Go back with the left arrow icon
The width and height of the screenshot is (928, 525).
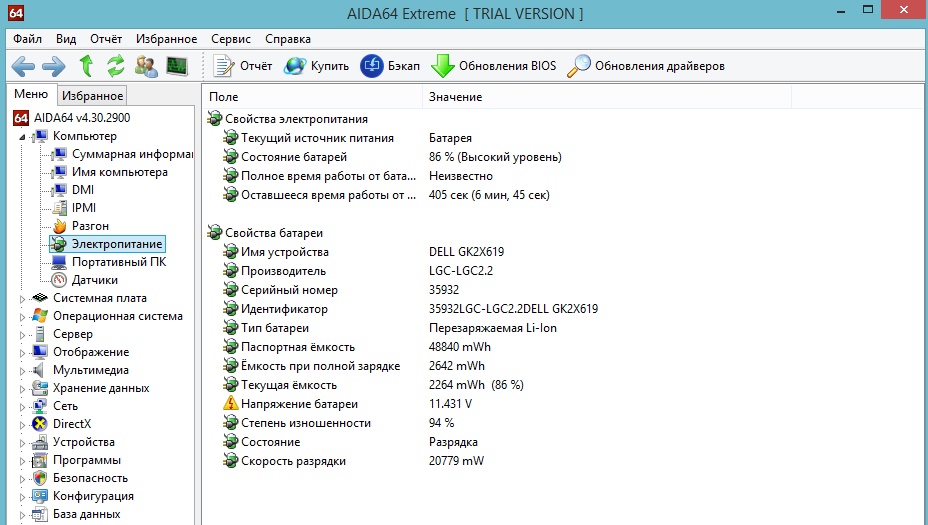point(23,66)
